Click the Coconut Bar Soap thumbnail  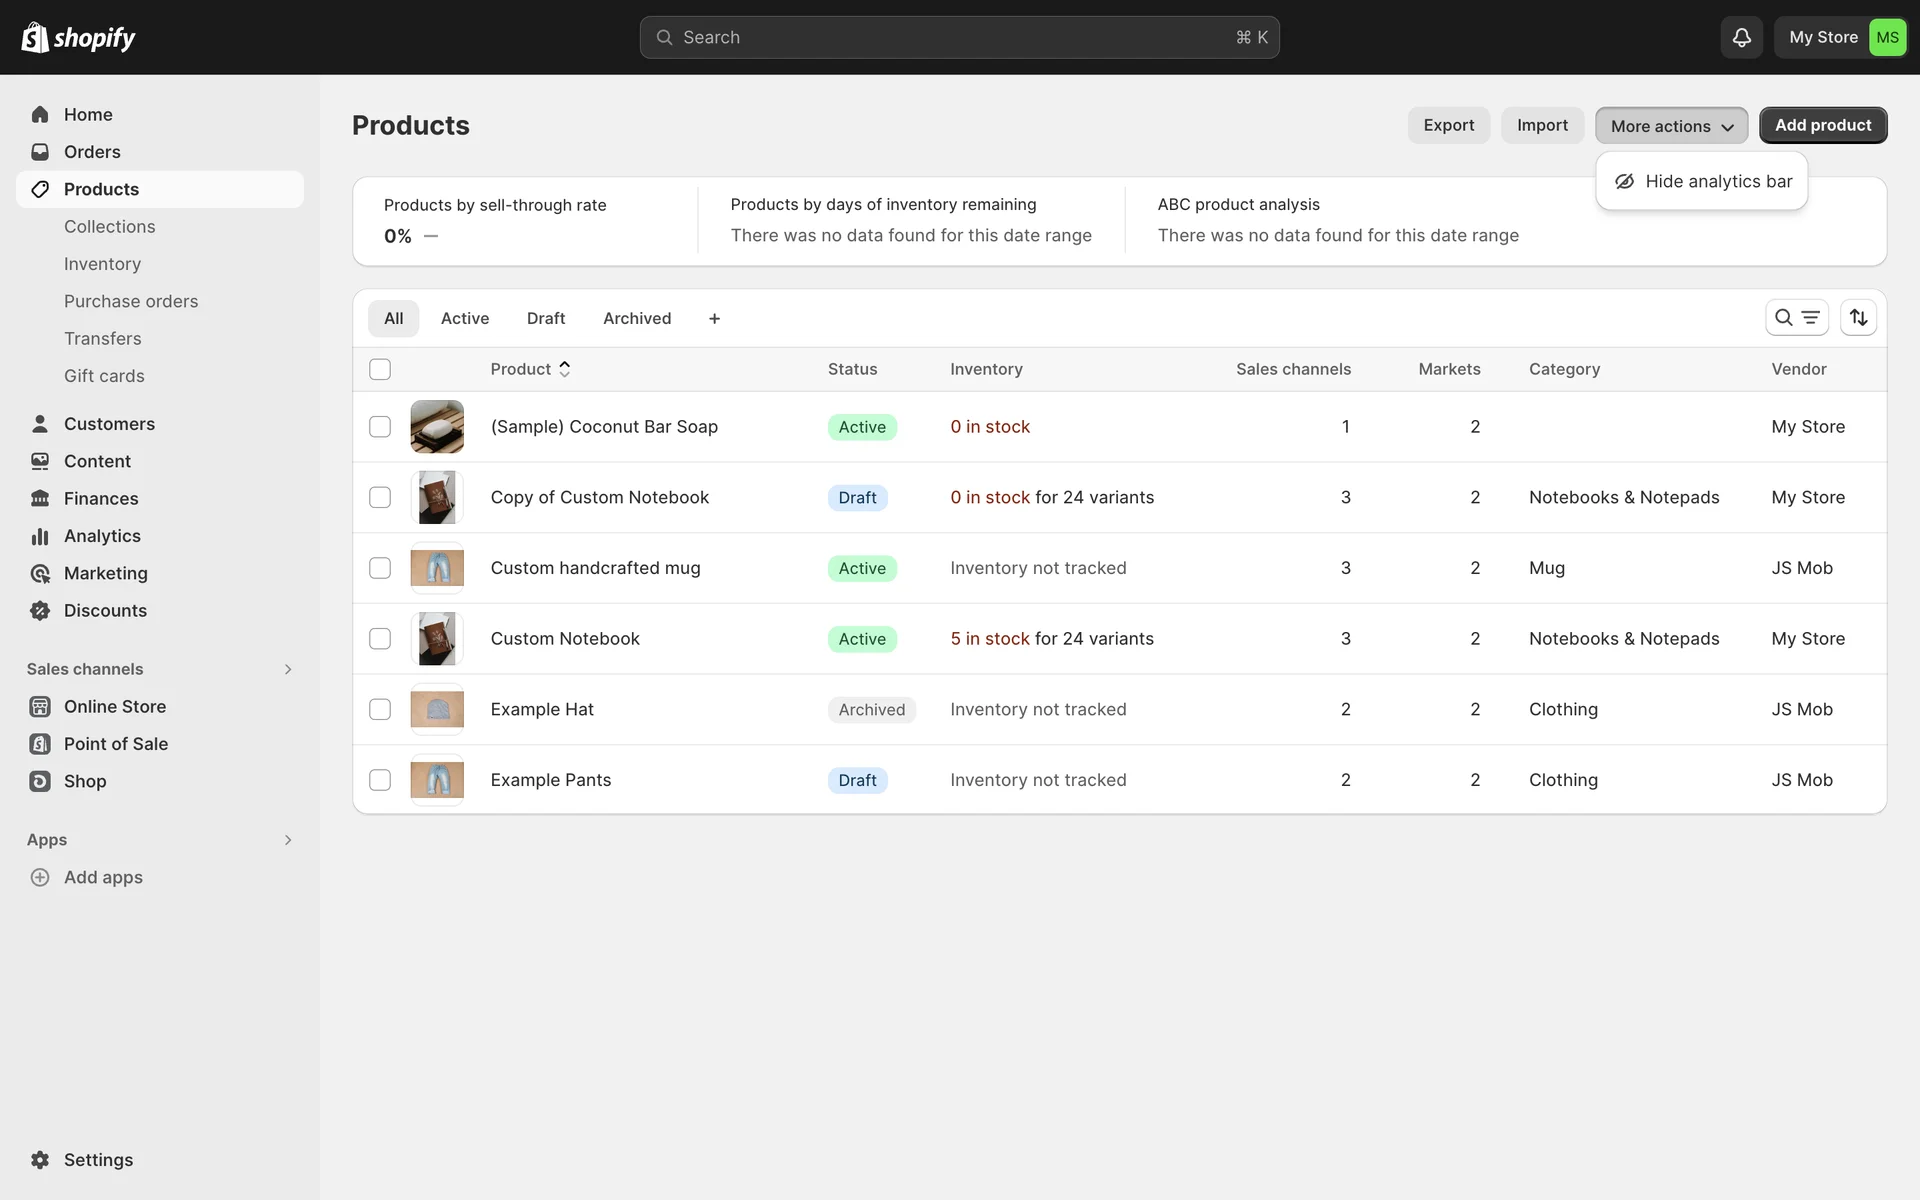[437, 427]
